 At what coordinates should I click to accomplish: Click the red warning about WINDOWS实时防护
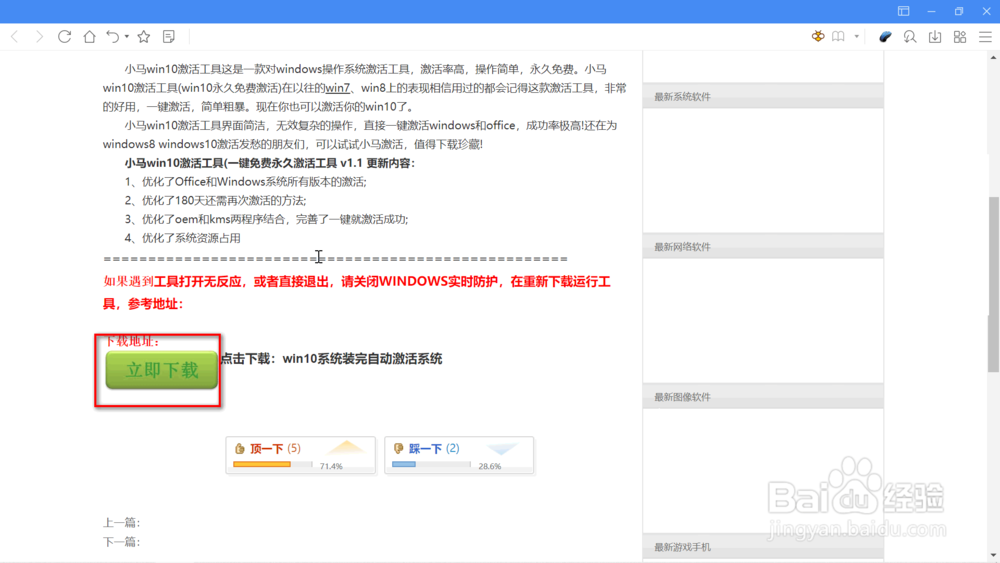point(357,293)
